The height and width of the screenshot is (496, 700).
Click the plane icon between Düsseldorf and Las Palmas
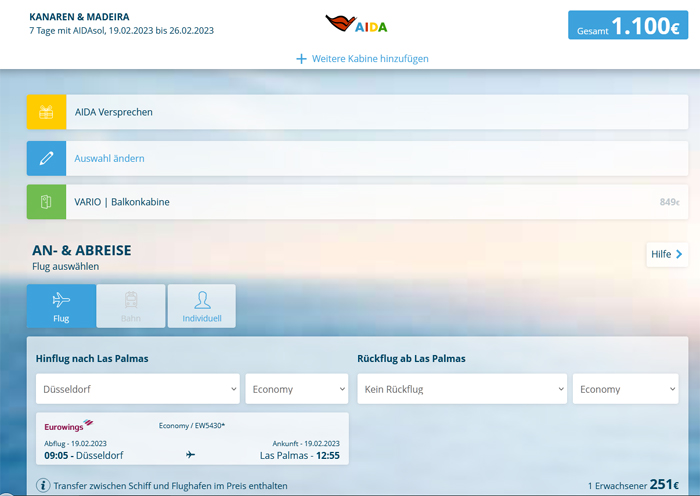pyautogui.click(x=191, y=455)
